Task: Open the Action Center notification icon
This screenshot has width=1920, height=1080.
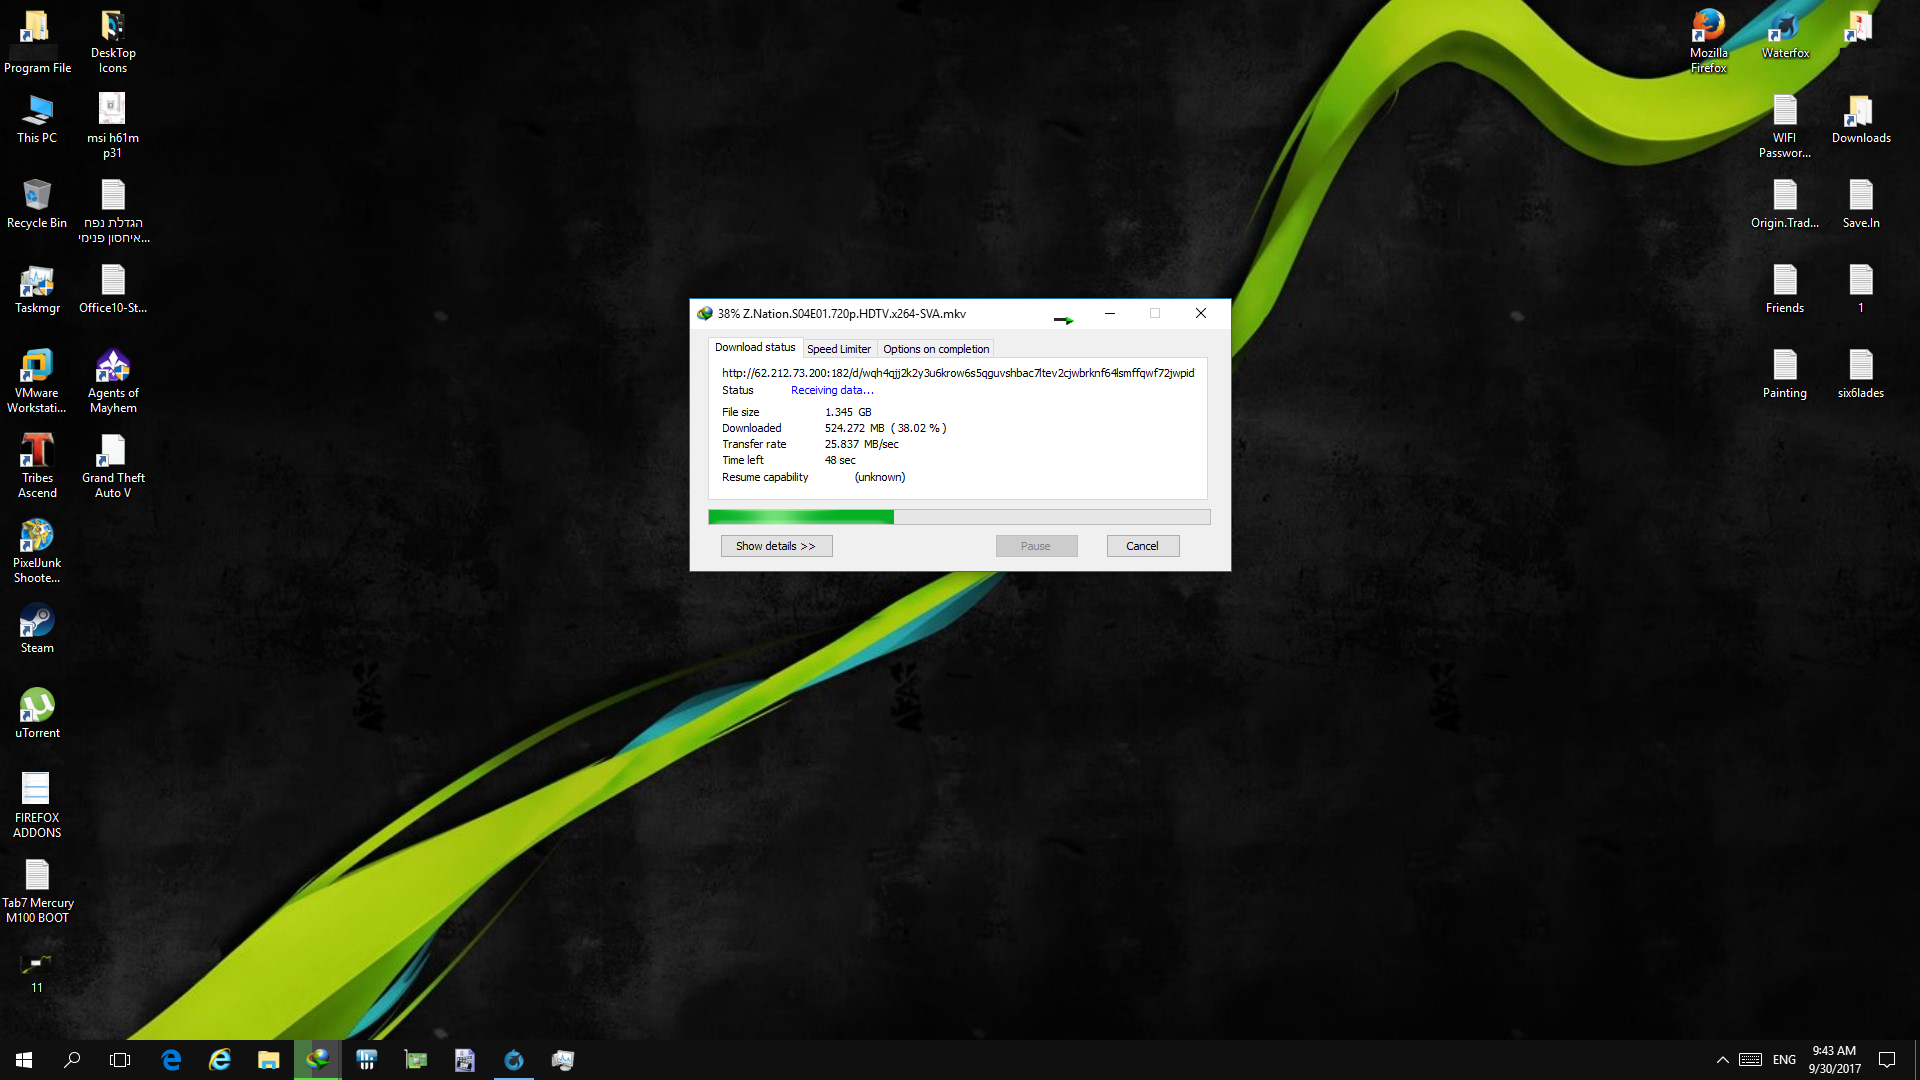Action: click(1886, 1059)
